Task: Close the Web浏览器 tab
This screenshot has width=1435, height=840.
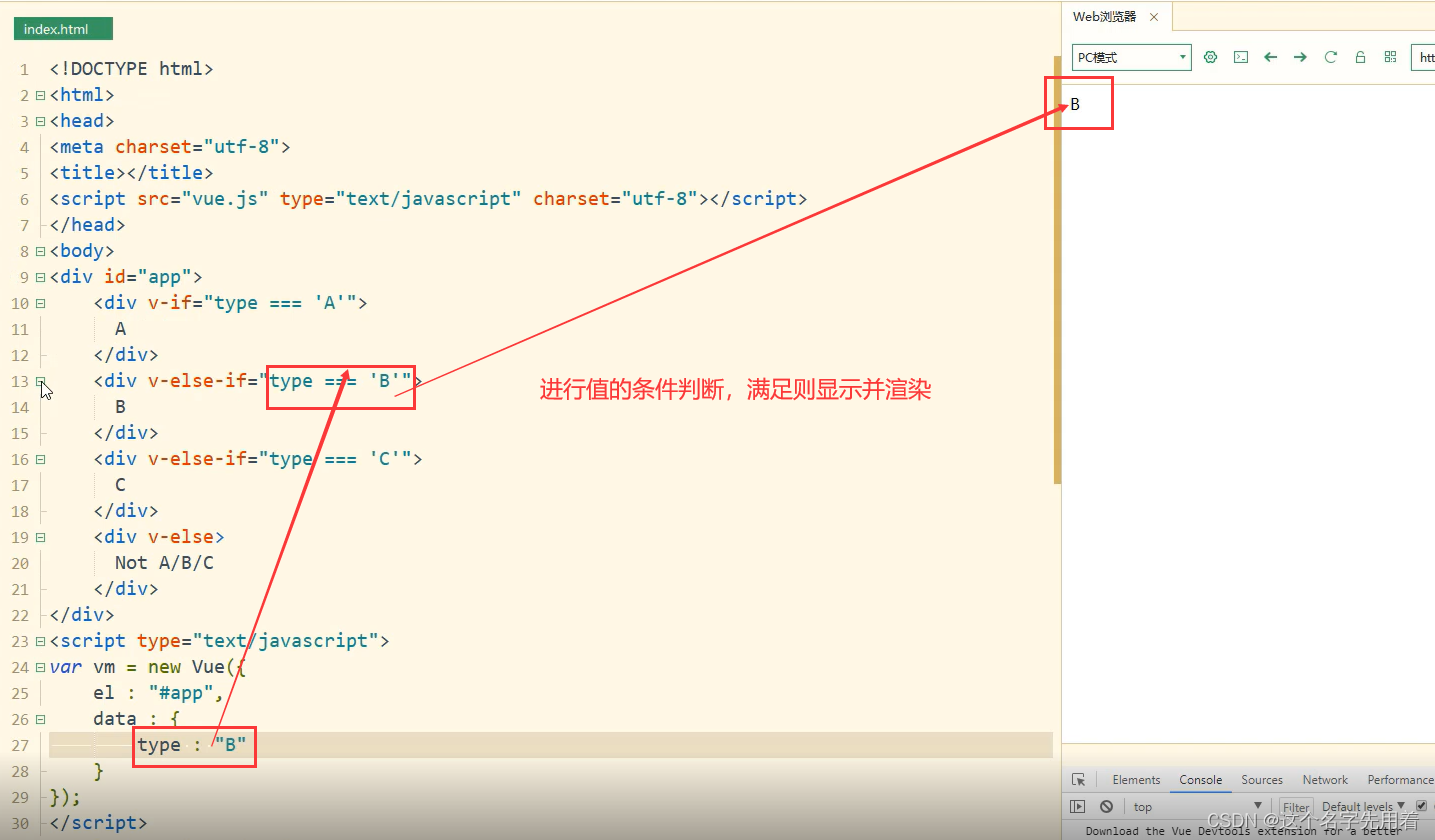Action: (x=1154, y=17)
